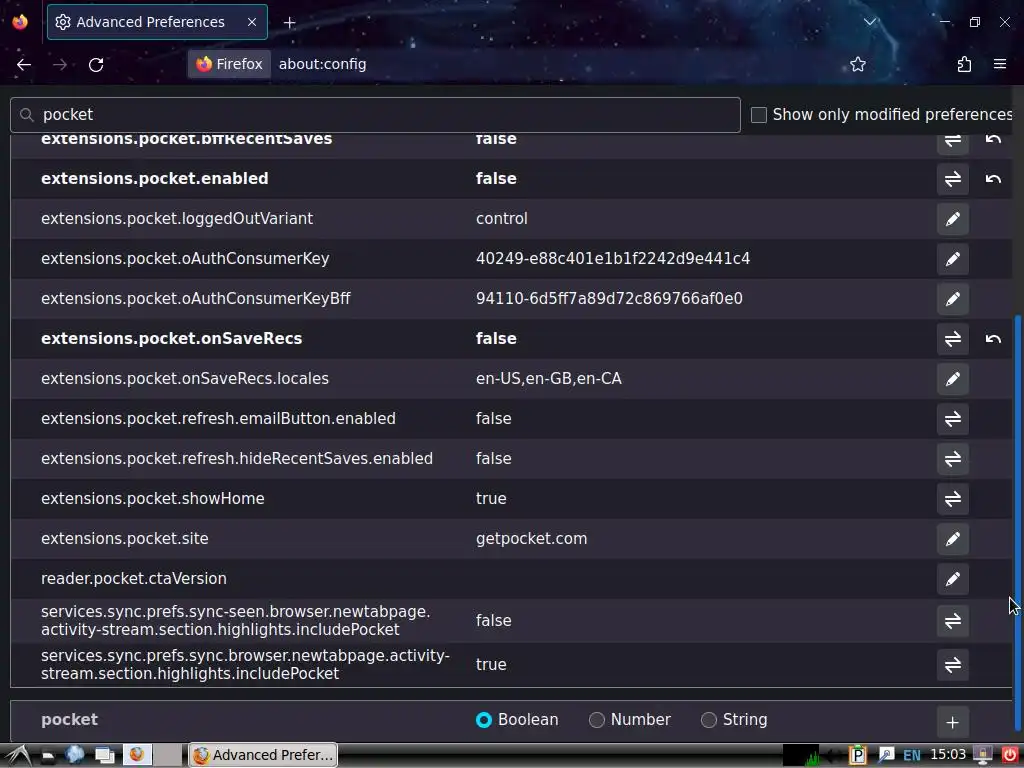Viewport: 1024px width, 768px height.
Task: Select reader.pocket.ctaVersion preference name
Action: (134, 579)
